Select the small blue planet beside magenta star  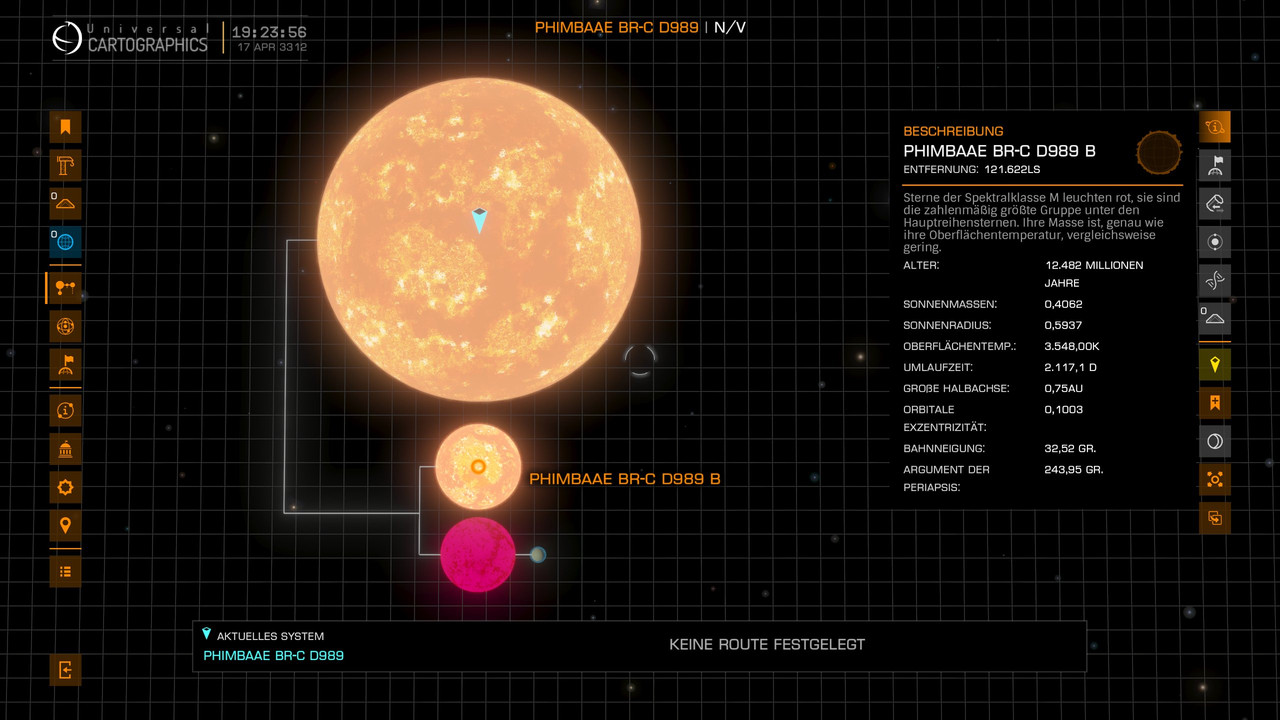[538, 554]
